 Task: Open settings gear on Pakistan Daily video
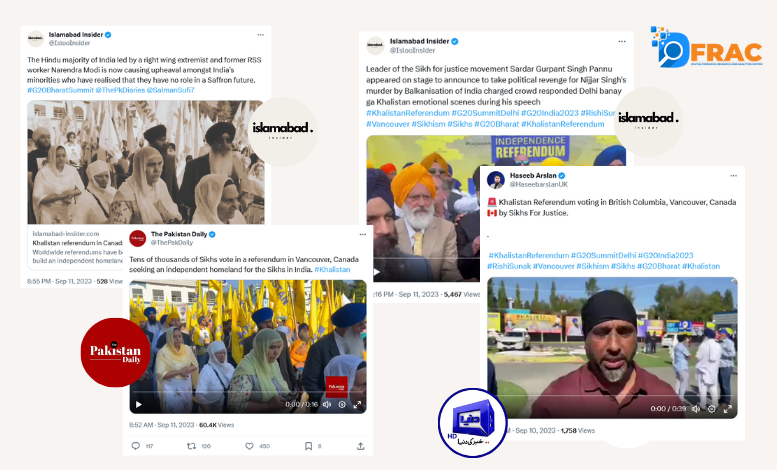(x=342, y=405)
